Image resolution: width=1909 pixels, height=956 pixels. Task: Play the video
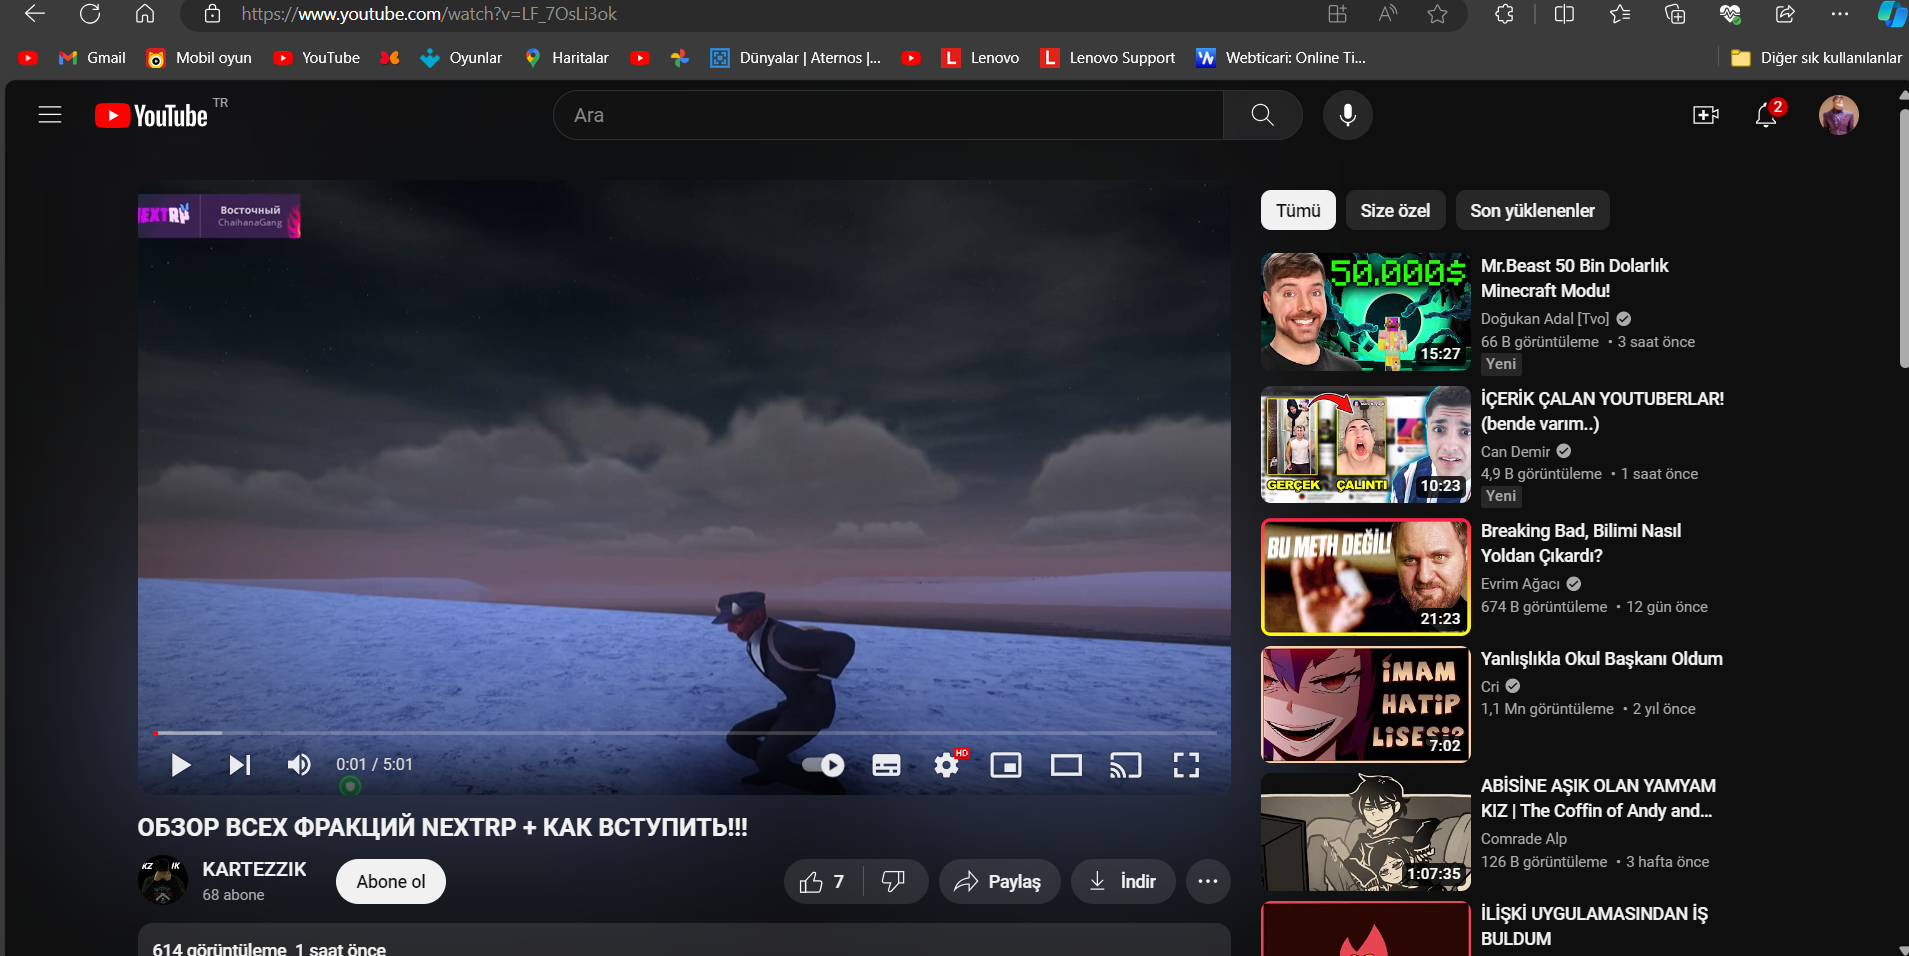[181, 765]
